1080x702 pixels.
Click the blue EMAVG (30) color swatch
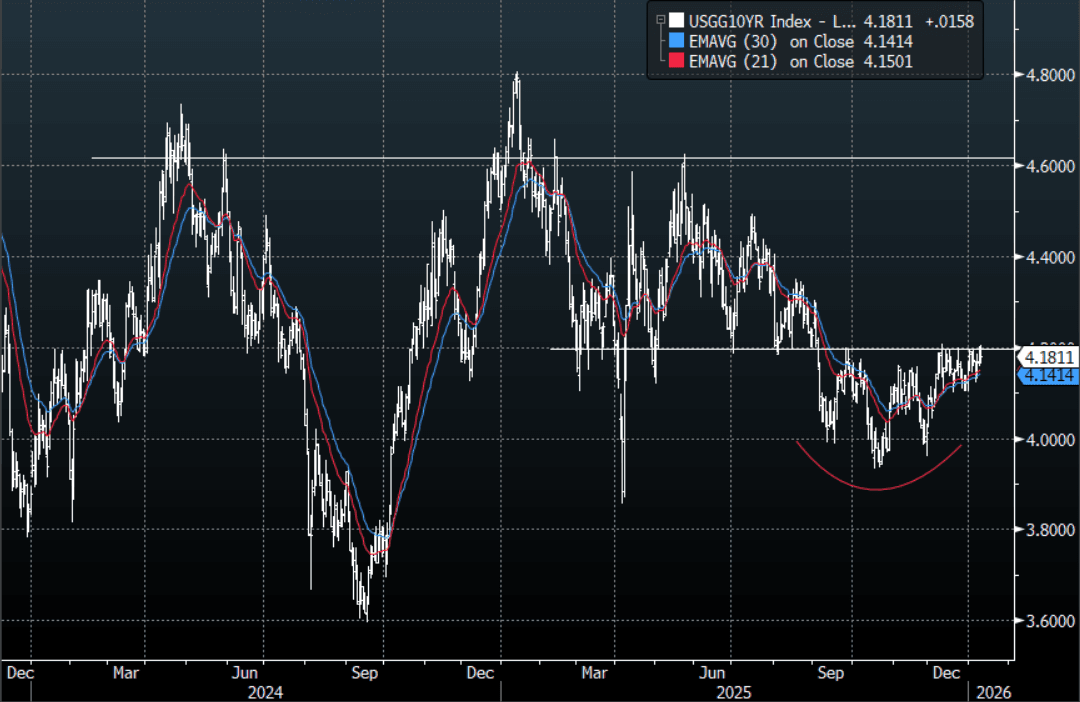677,42
